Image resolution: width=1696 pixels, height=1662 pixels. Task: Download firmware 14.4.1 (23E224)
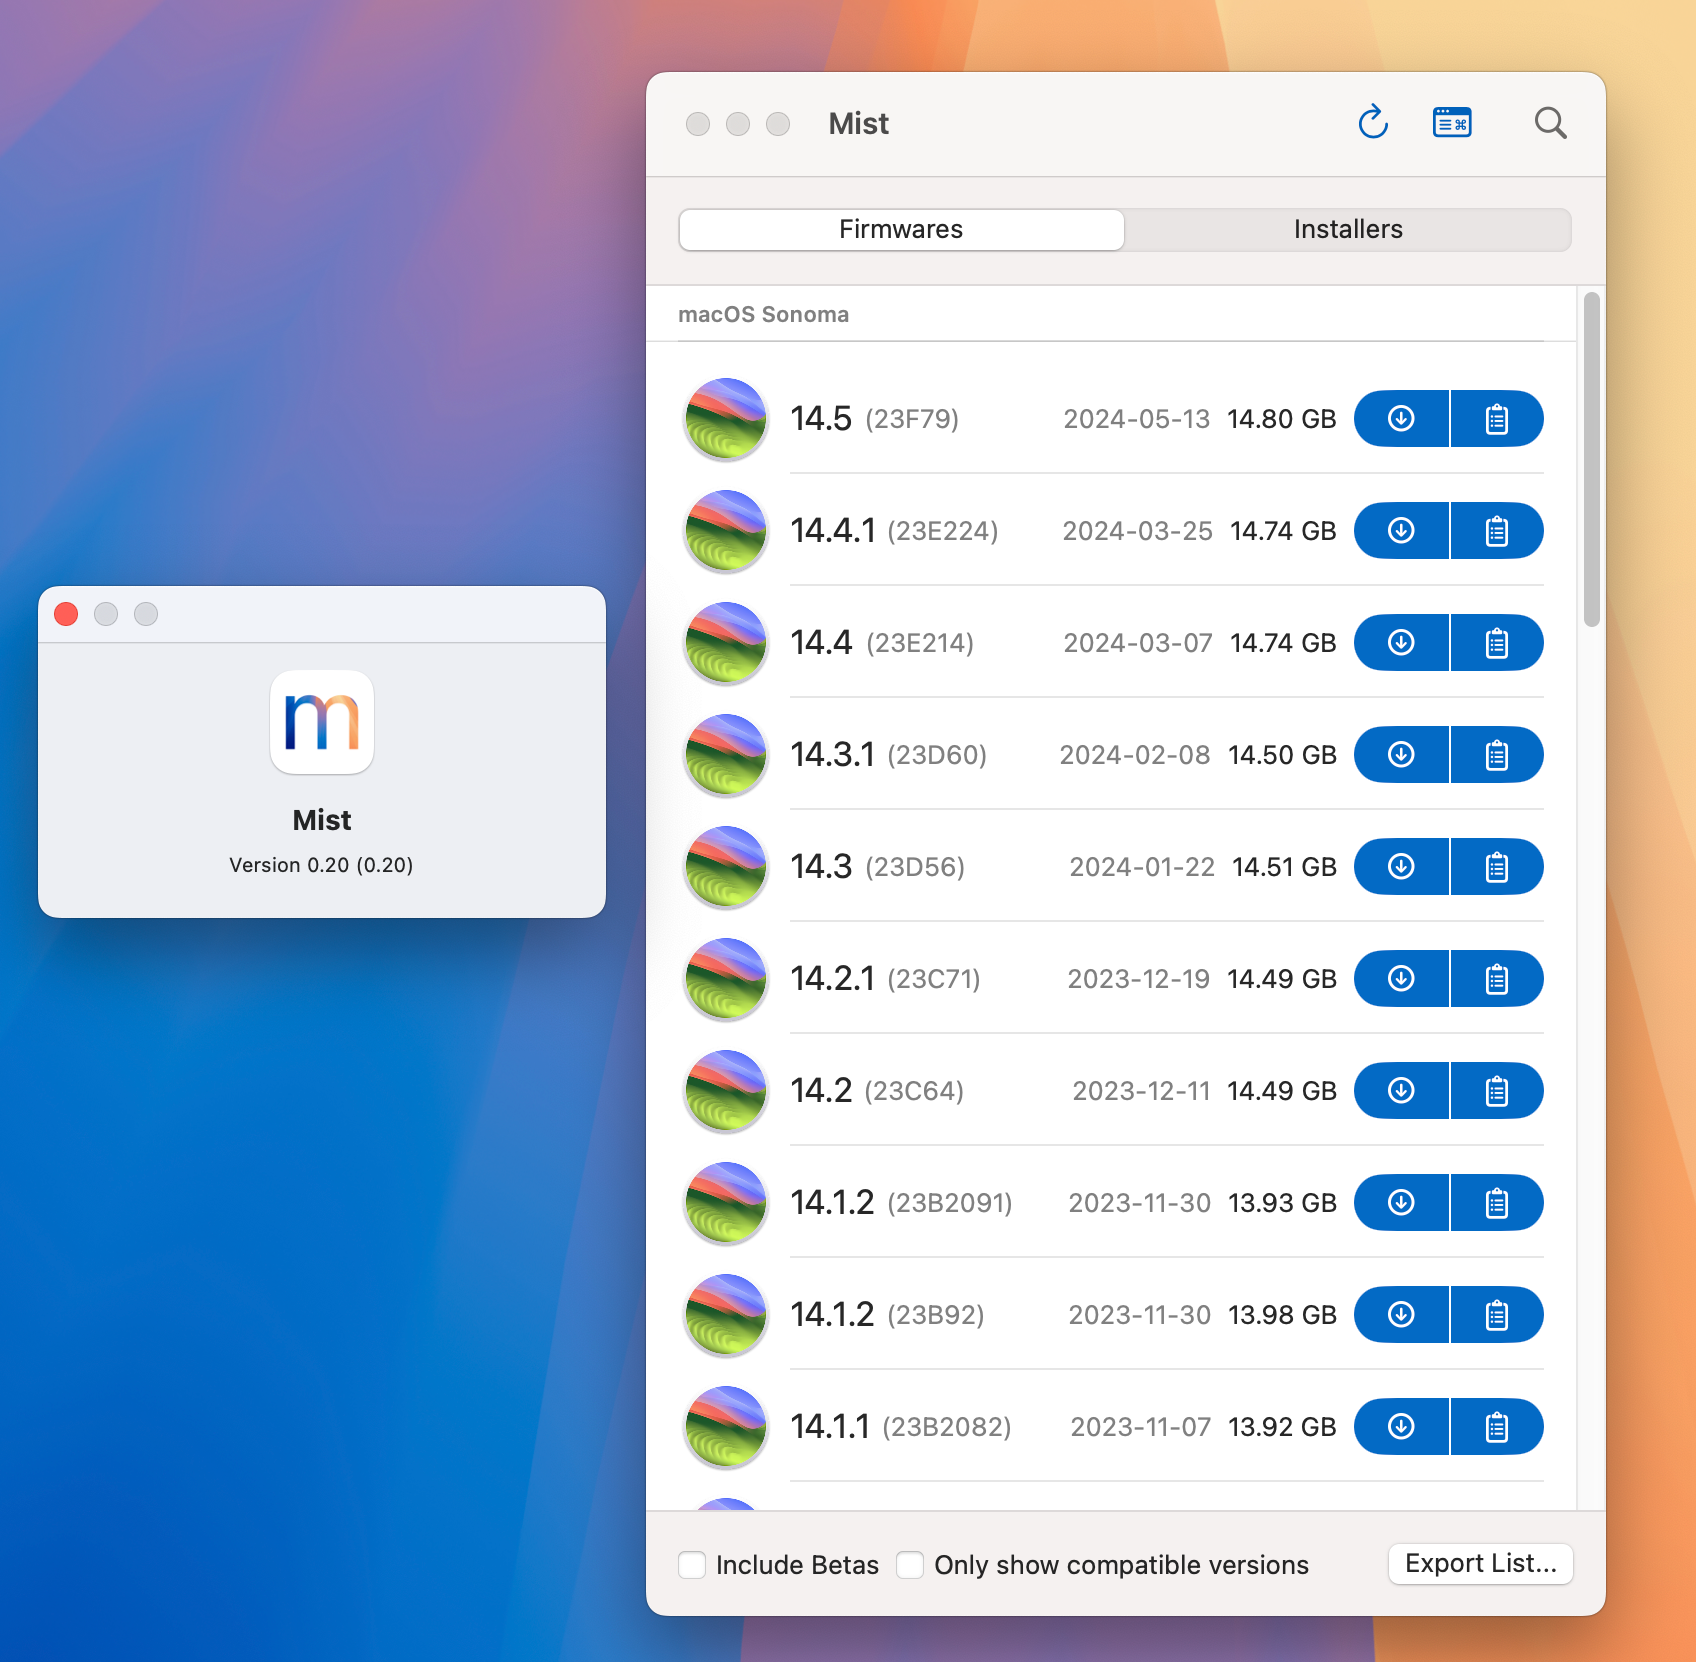1401,530
